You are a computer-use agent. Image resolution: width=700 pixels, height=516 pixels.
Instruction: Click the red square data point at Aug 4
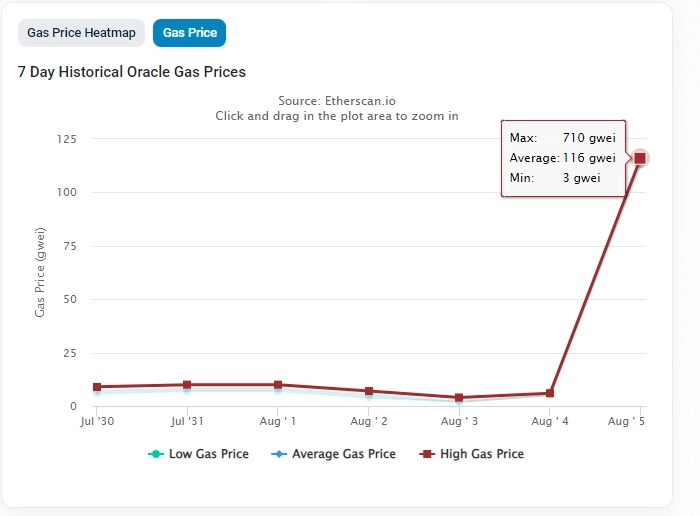(x=550, y=393)
